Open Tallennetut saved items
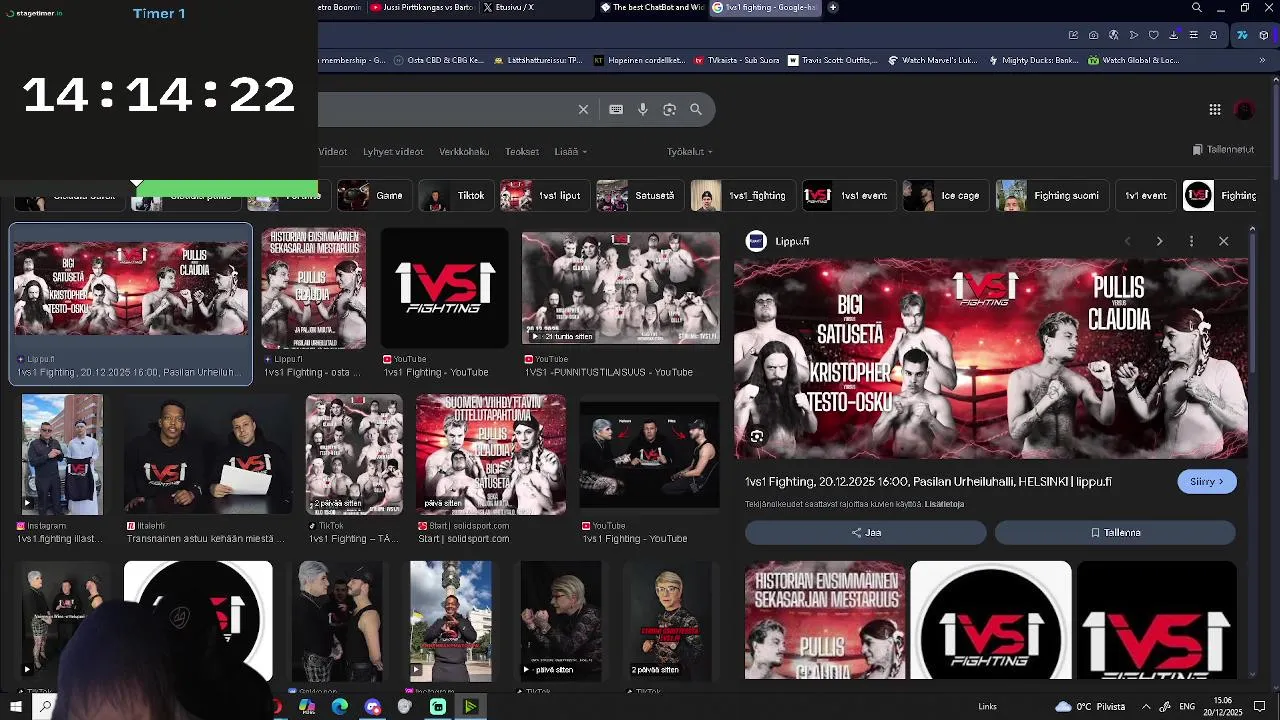The image size is (1280, 720). tap(1223, 149)
